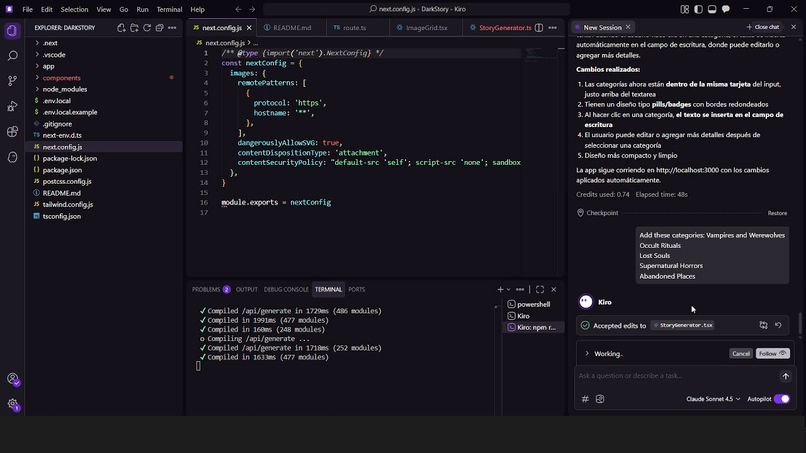
Task: Close the next.config.js editor tab
Action: 249,28
